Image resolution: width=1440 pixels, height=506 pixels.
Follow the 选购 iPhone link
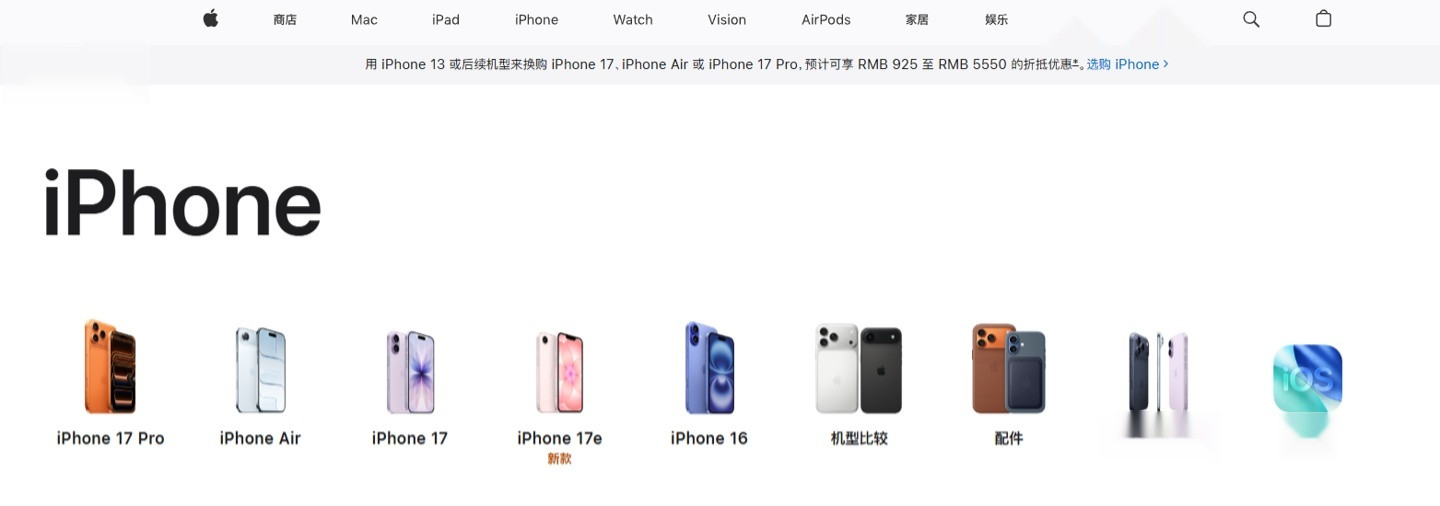[1127, 64]
